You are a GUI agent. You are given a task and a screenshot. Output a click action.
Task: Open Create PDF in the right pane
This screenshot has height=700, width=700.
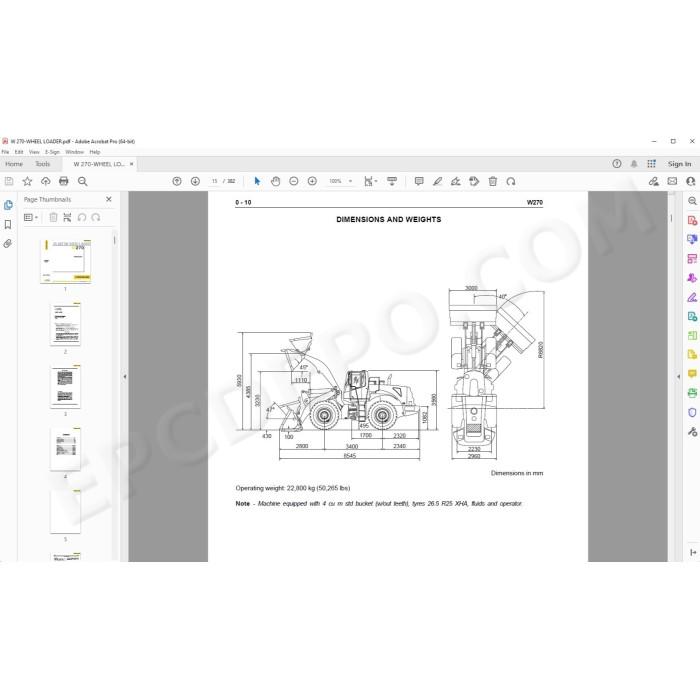point(692,221)
